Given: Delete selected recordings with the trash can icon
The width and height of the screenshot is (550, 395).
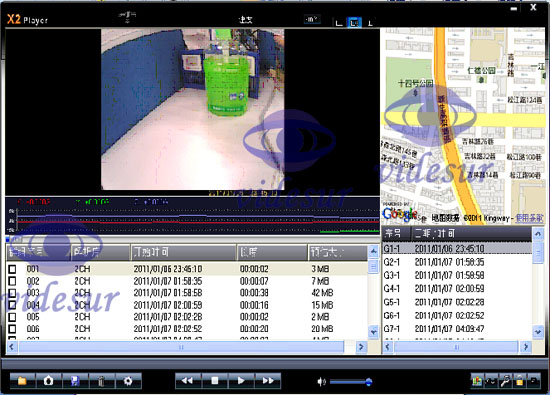Looking at the screenshot, I should point(101,381).
